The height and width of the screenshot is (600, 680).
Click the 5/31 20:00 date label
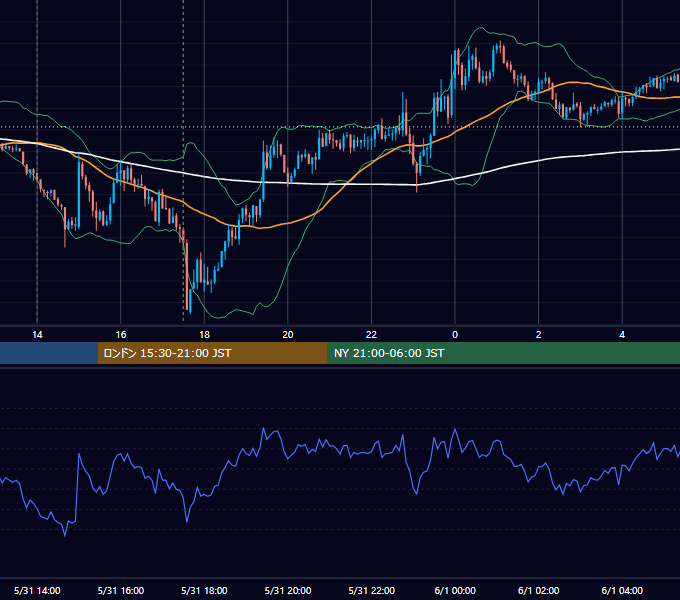(288, 590)
